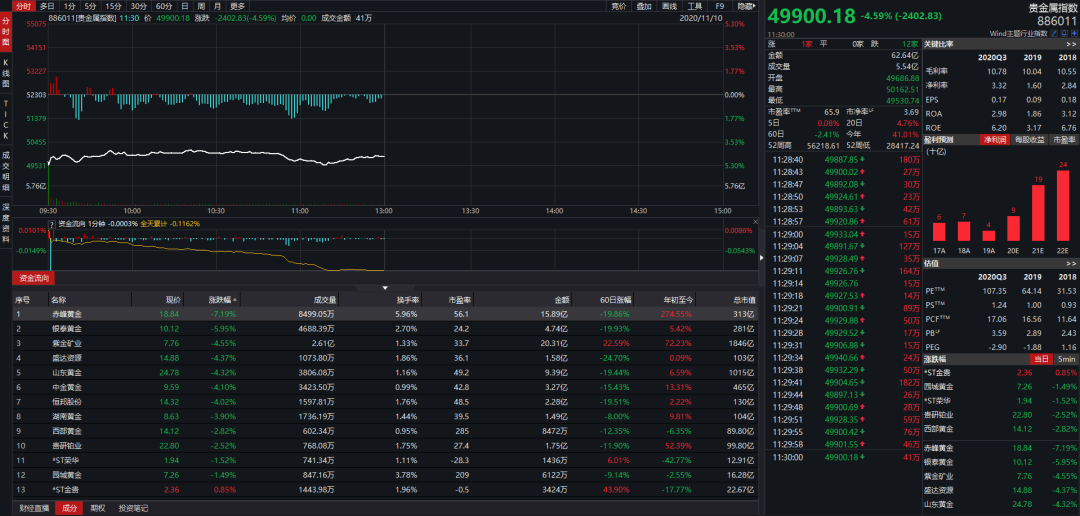This screenshot has width=1080, height=516.
Task: Toggle 5min in the 涨跌幅 panel
Action: click(x=1067, y=358)
